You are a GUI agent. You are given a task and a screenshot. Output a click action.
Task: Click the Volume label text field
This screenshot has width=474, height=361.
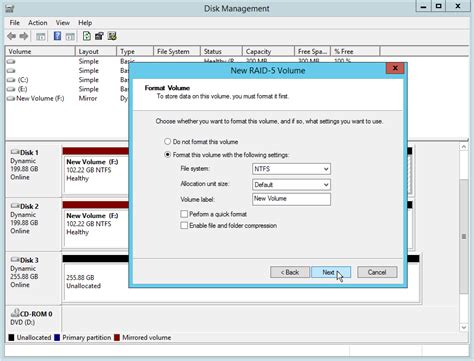[x=291, y=199]
